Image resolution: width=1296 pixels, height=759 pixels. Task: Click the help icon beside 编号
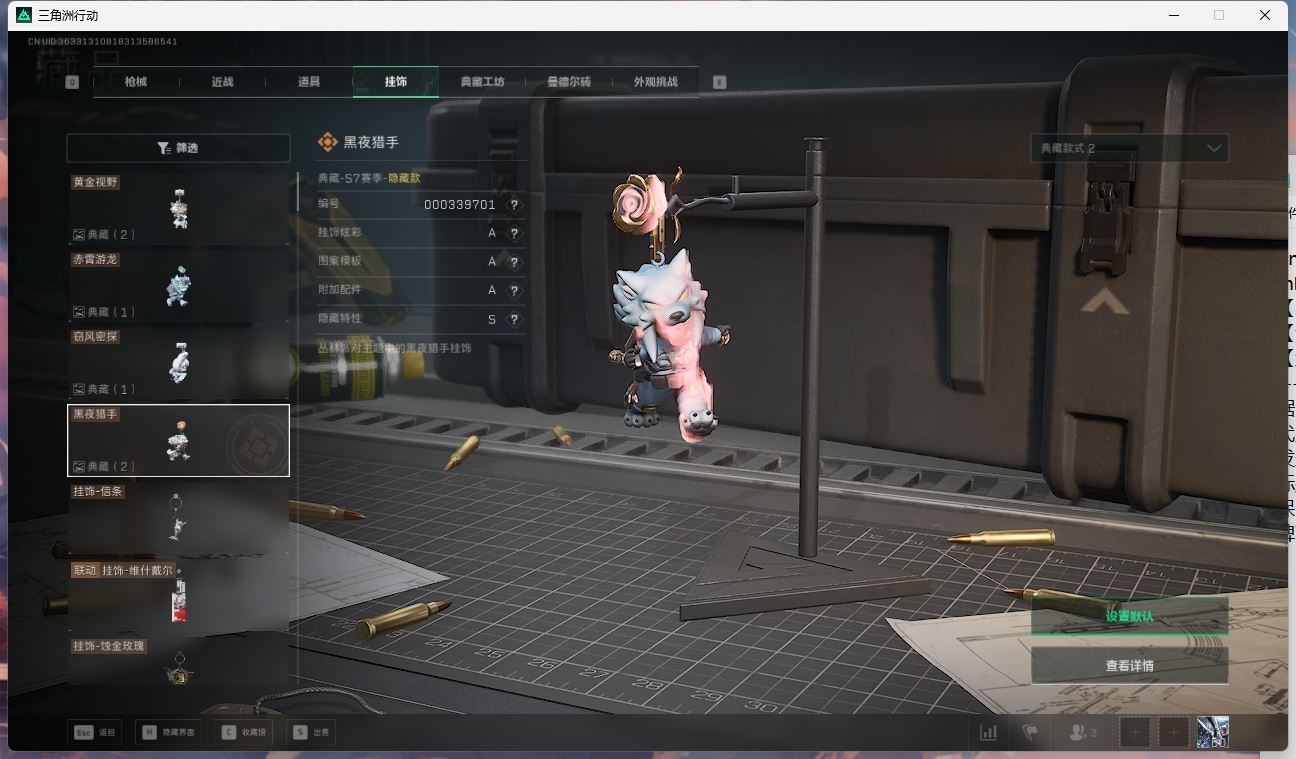(x=514, y=205)
